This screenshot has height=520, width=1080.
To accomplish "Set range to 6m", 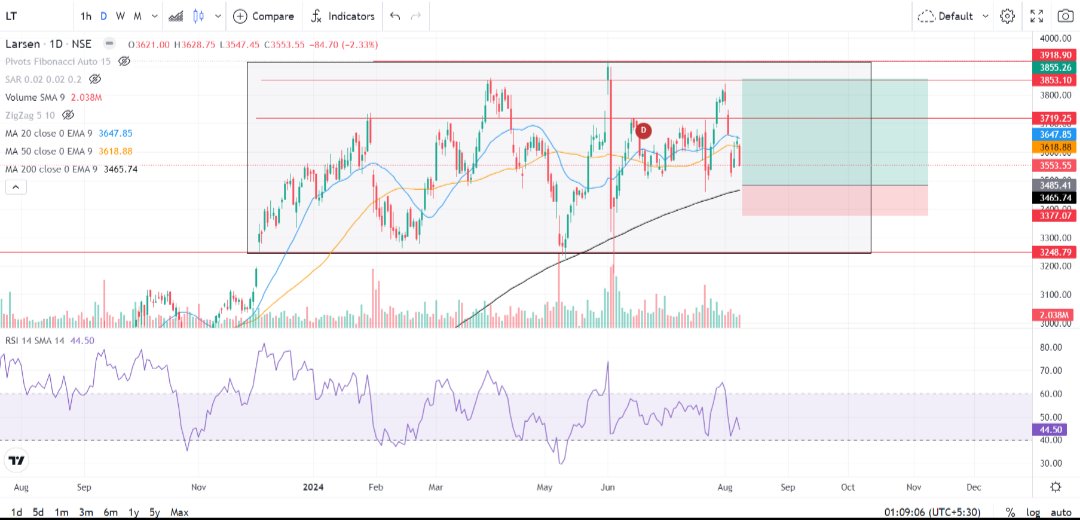I will 110,512.
